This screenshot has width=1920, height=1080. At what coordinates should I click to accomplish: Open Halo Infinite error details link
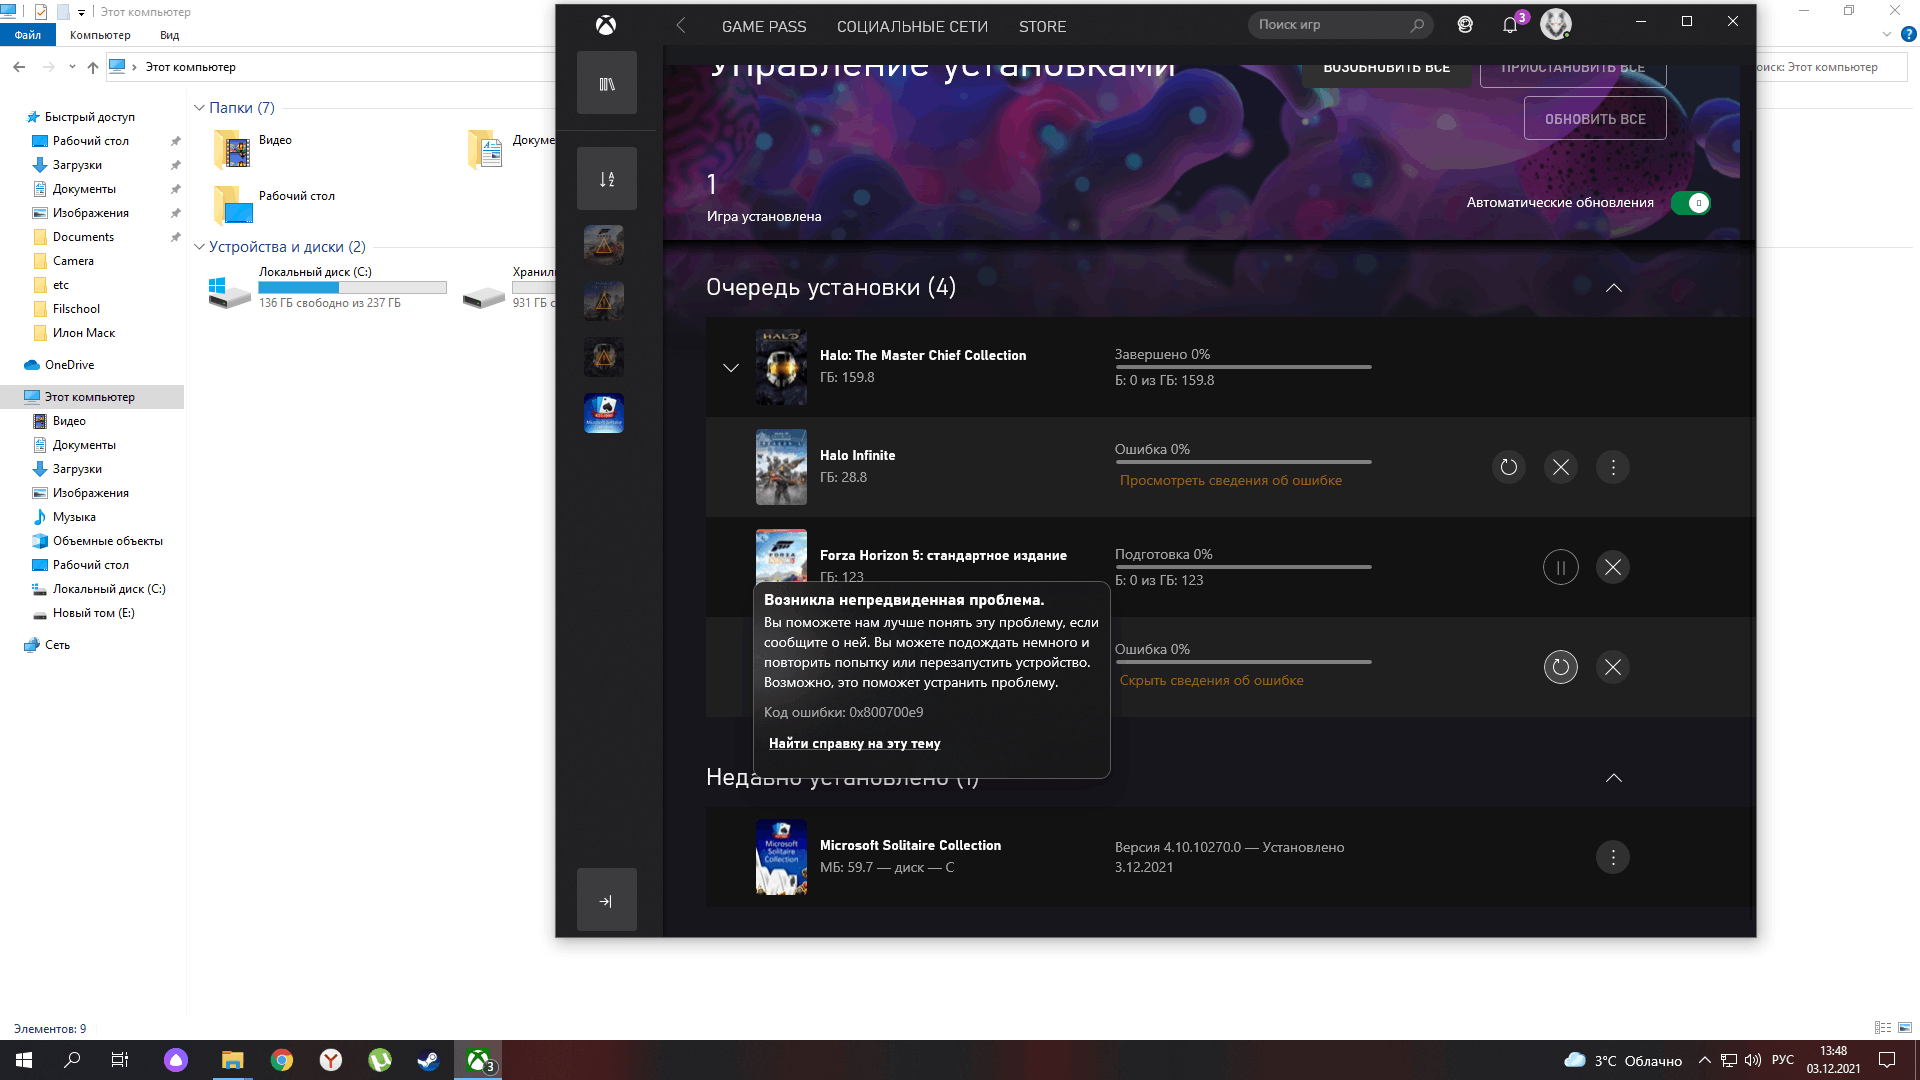[1230, 480]
